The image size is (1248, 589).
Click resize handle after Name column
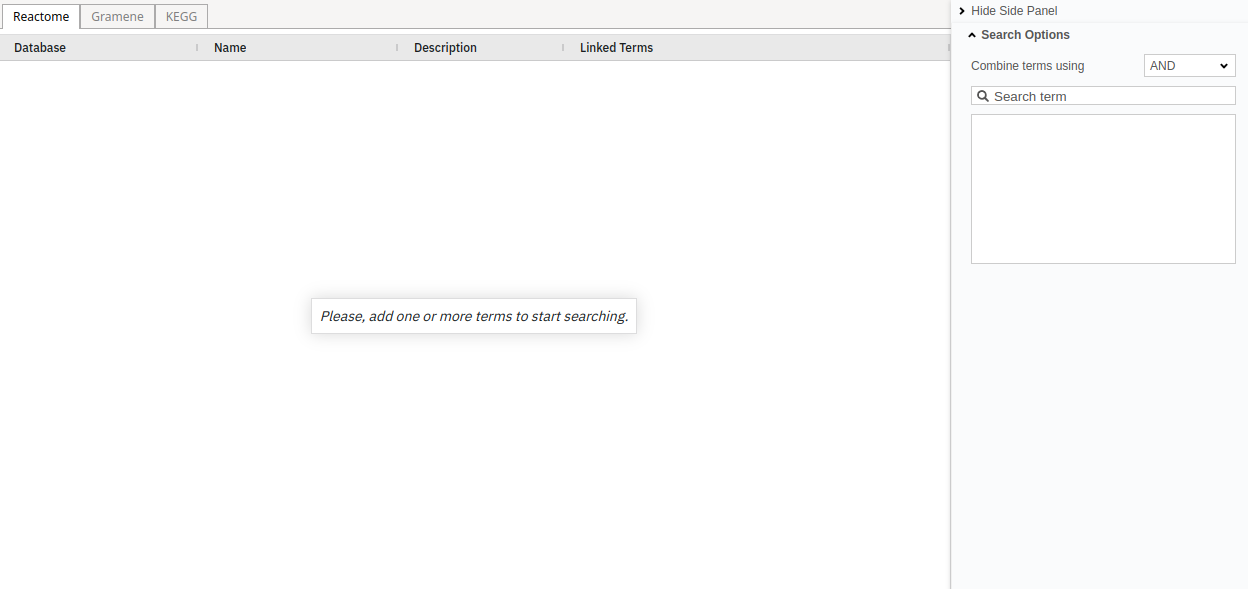(x=397, y=47)
